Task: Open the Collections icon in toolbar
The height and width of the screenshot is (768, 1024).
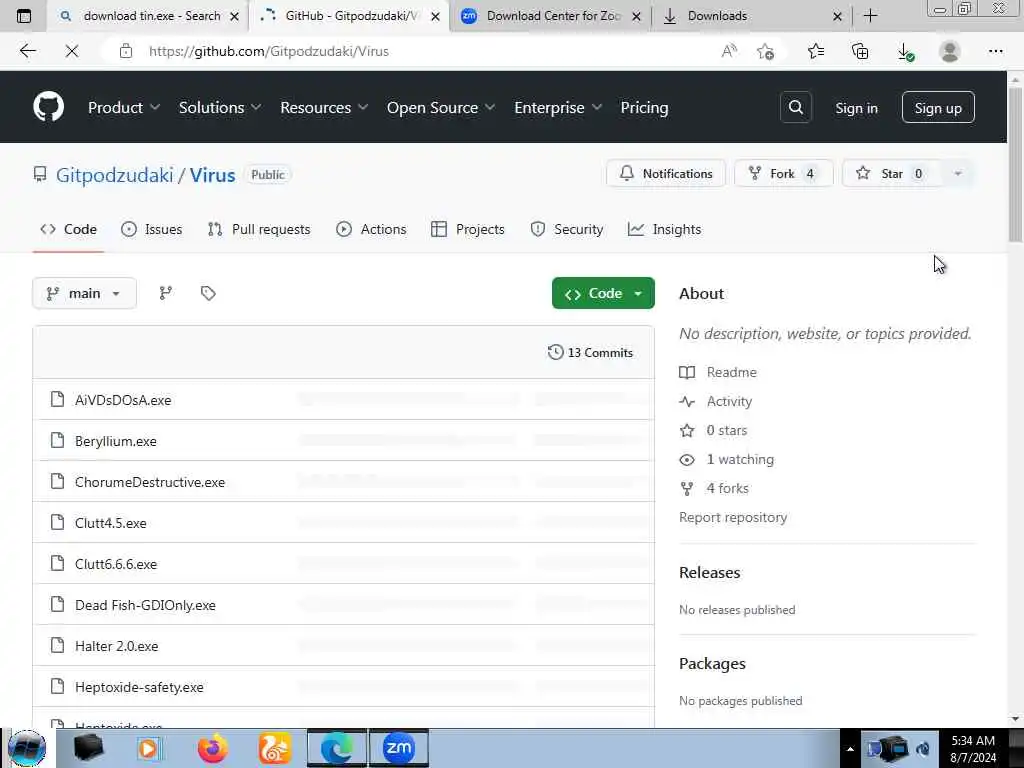Action: (860, 51)
